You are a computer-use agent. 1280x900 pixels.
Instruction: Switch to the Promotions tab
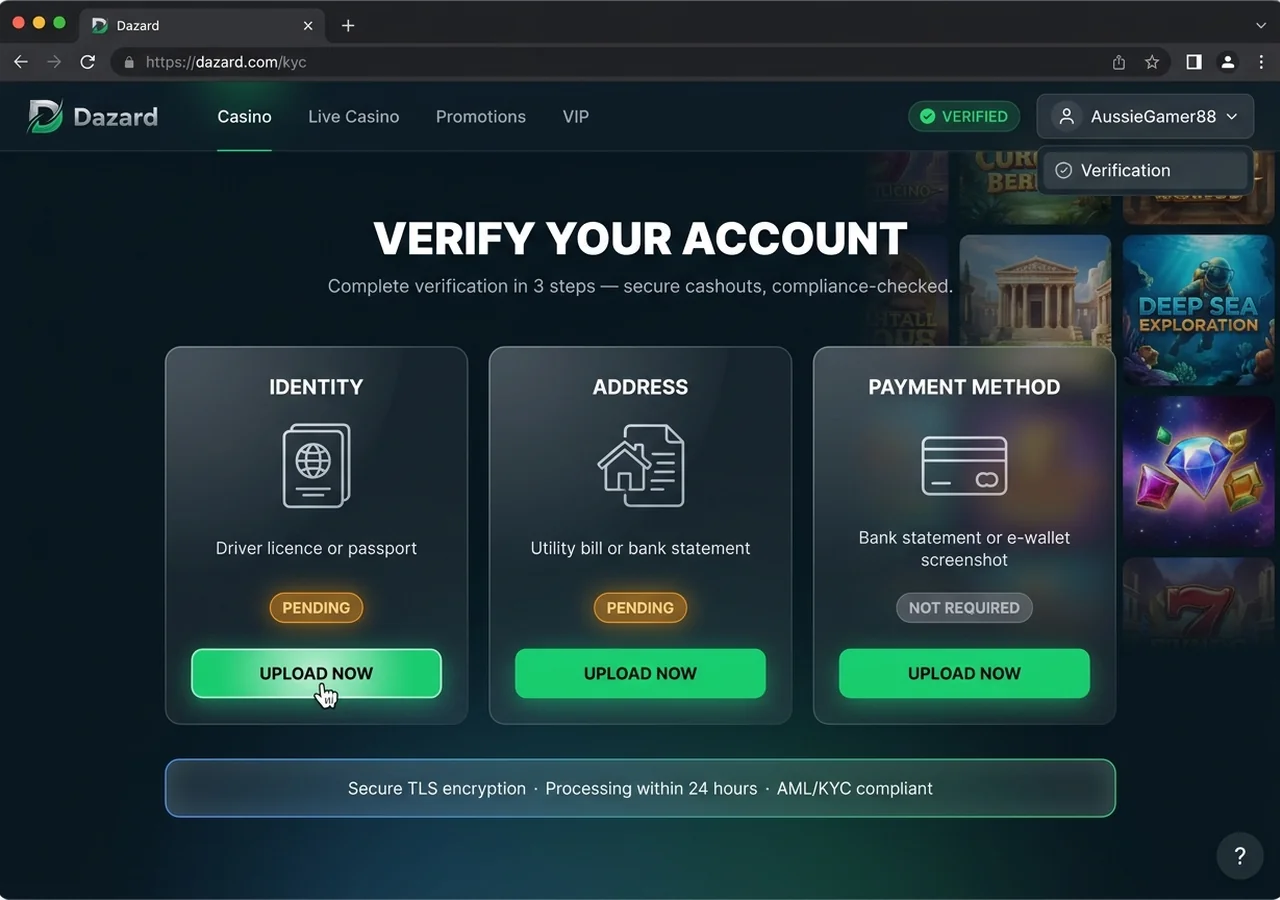(481, 117)
